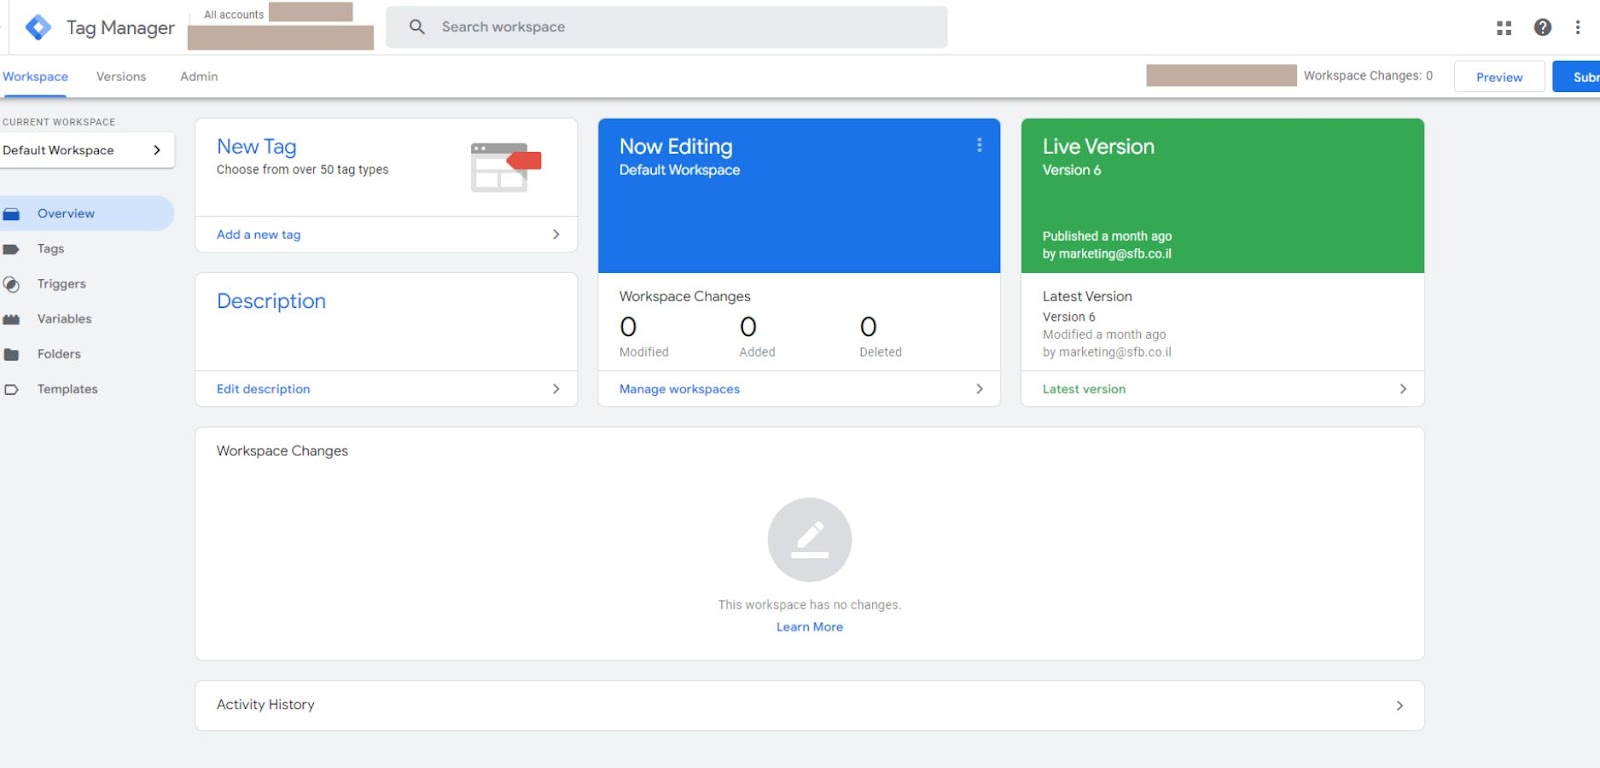Click the New Tag card heading
1600x768 pixels.
(257, 147)
